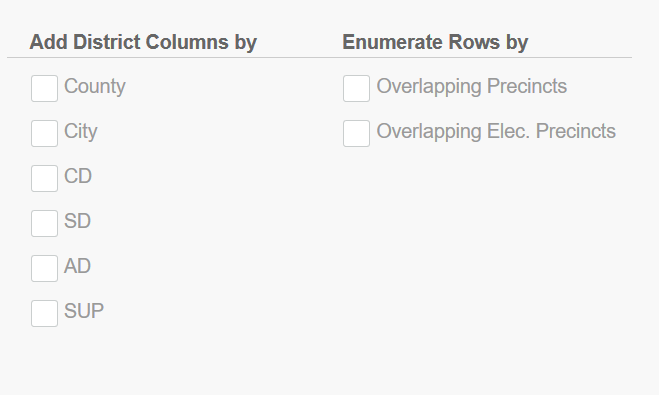Enable the County checkbox
659x395 pixels.
[44, 88]
